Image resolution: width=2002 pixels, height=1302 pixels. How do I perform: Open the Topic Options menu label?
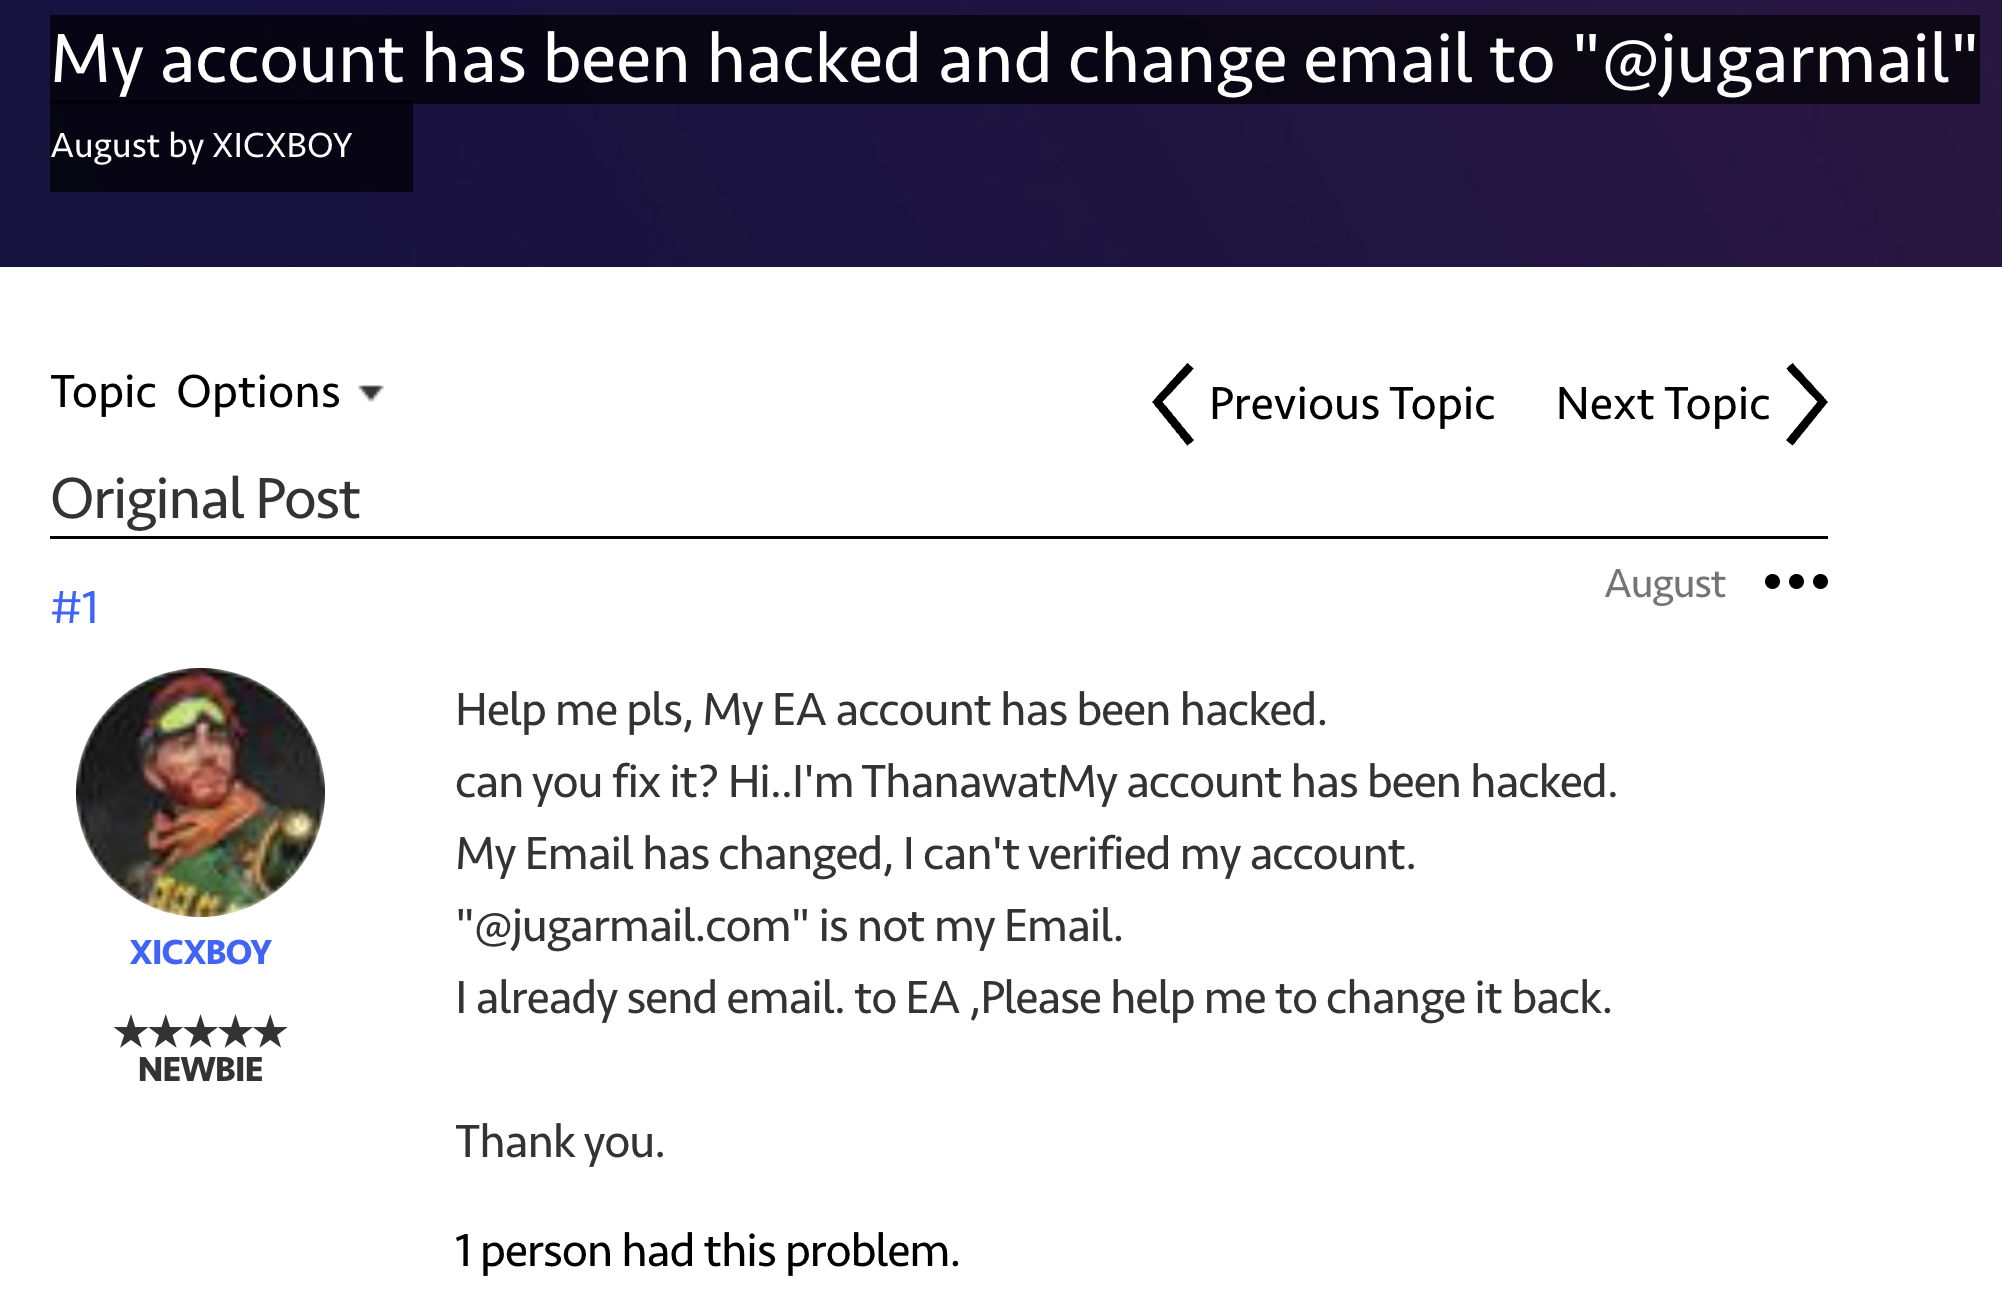coord(196,392)
